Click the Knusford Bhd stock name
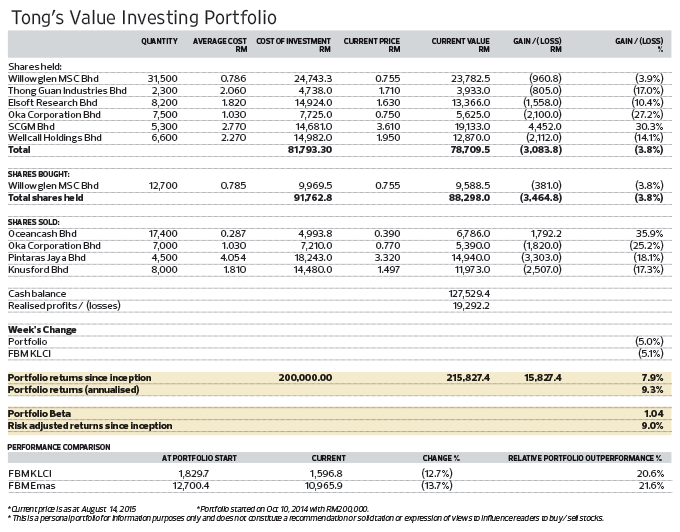 tap(38, 270)
